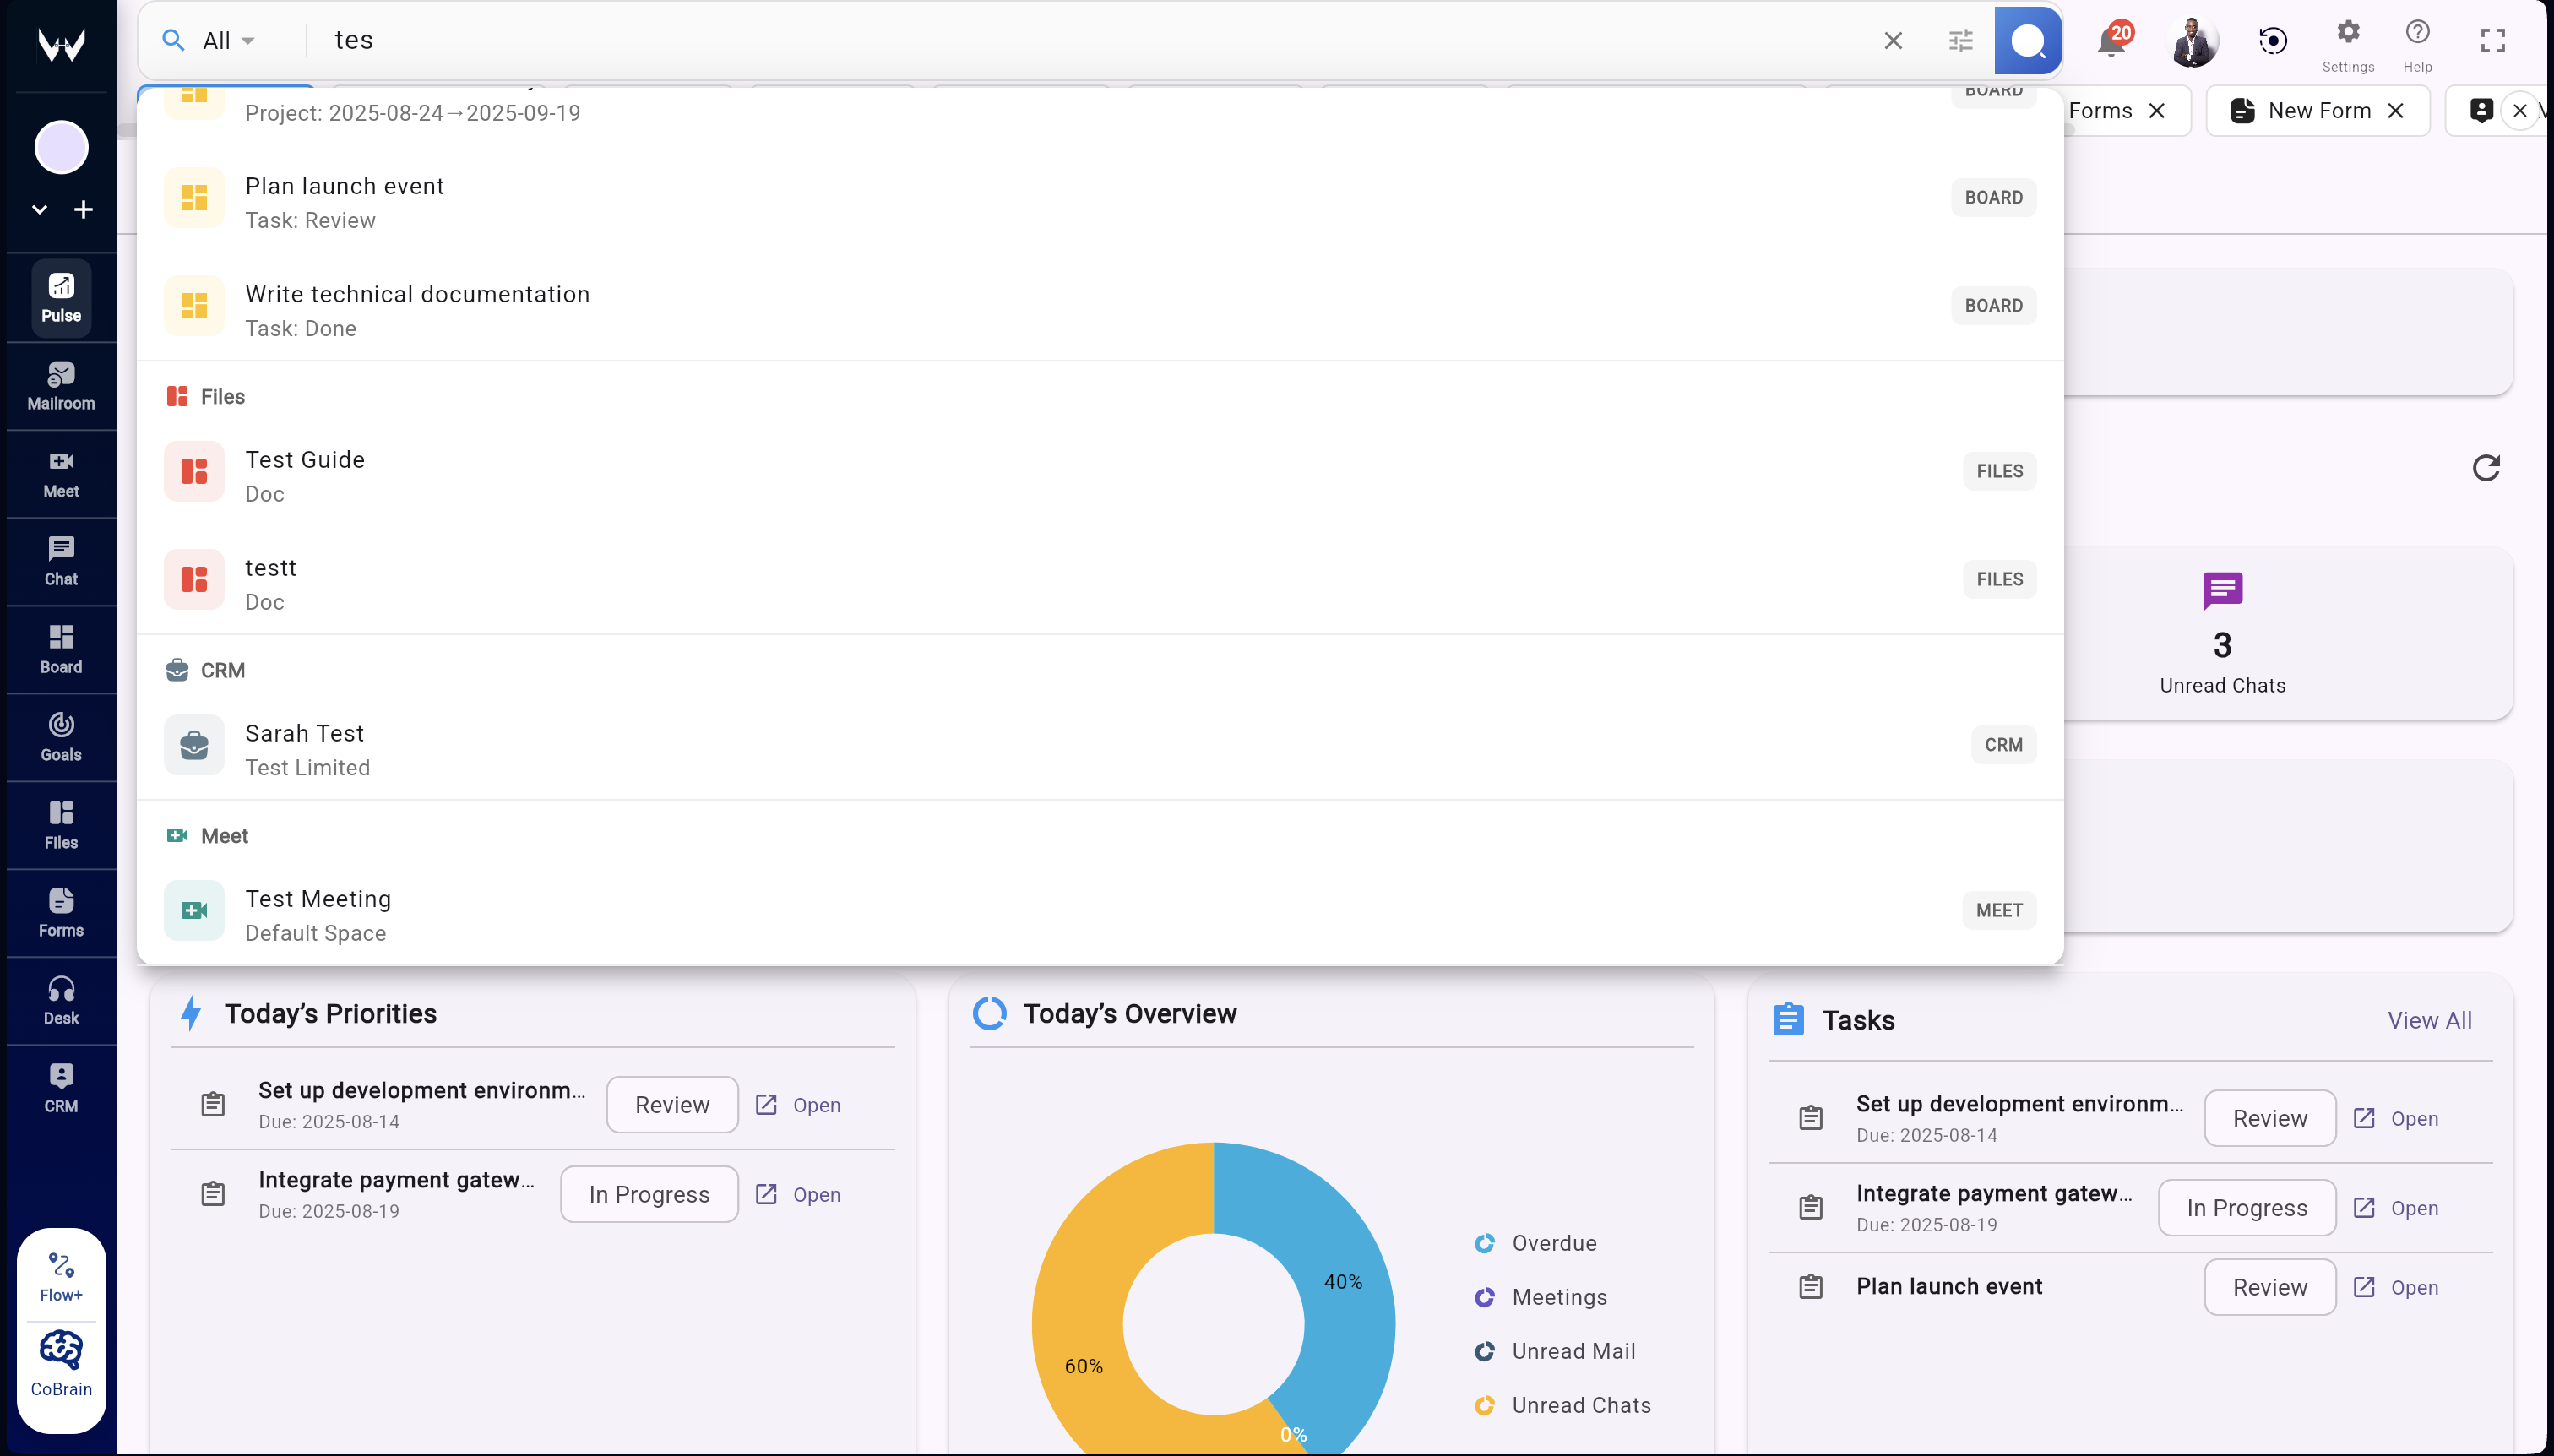Viewport: 2554px width, 1456px height.
Task: Select the Mailroom icon in sidebar
Action: point(60,385)
